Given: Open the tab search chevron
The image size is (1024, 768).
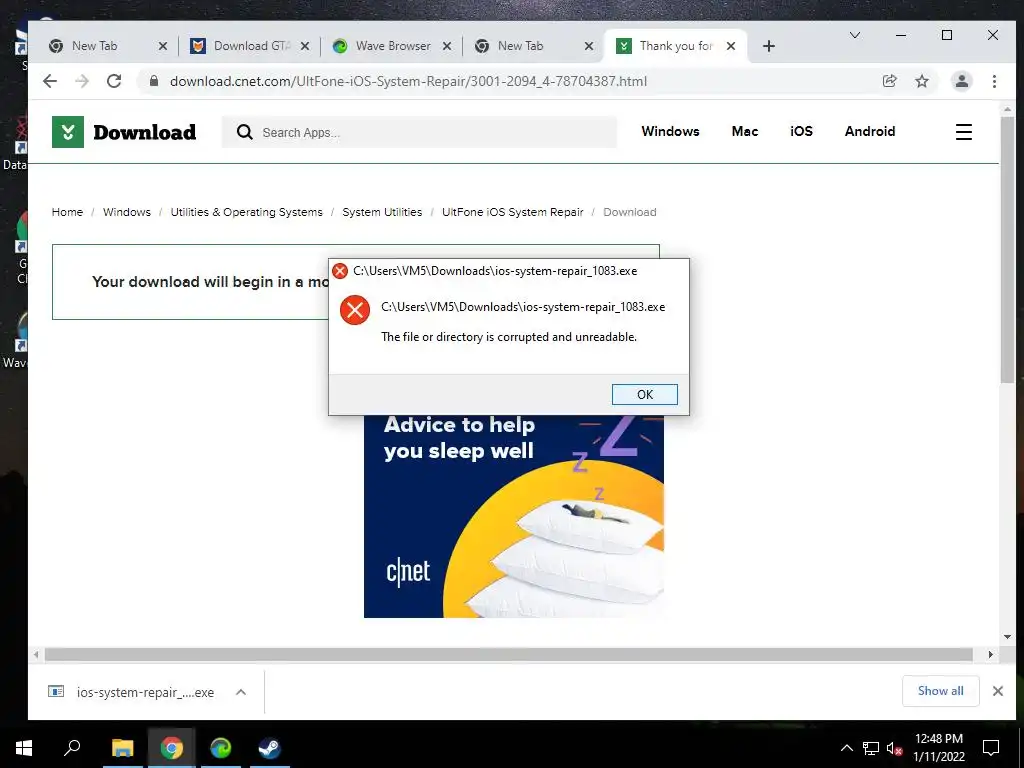Looking at the screenshot, I should [854, 35].
